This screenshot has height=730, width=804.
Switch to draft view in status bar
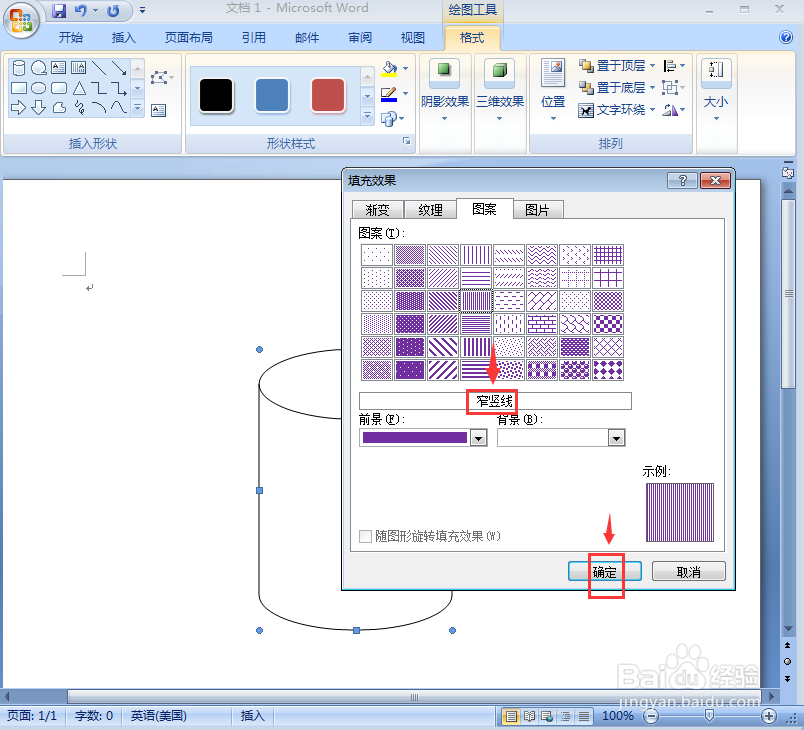583,716
